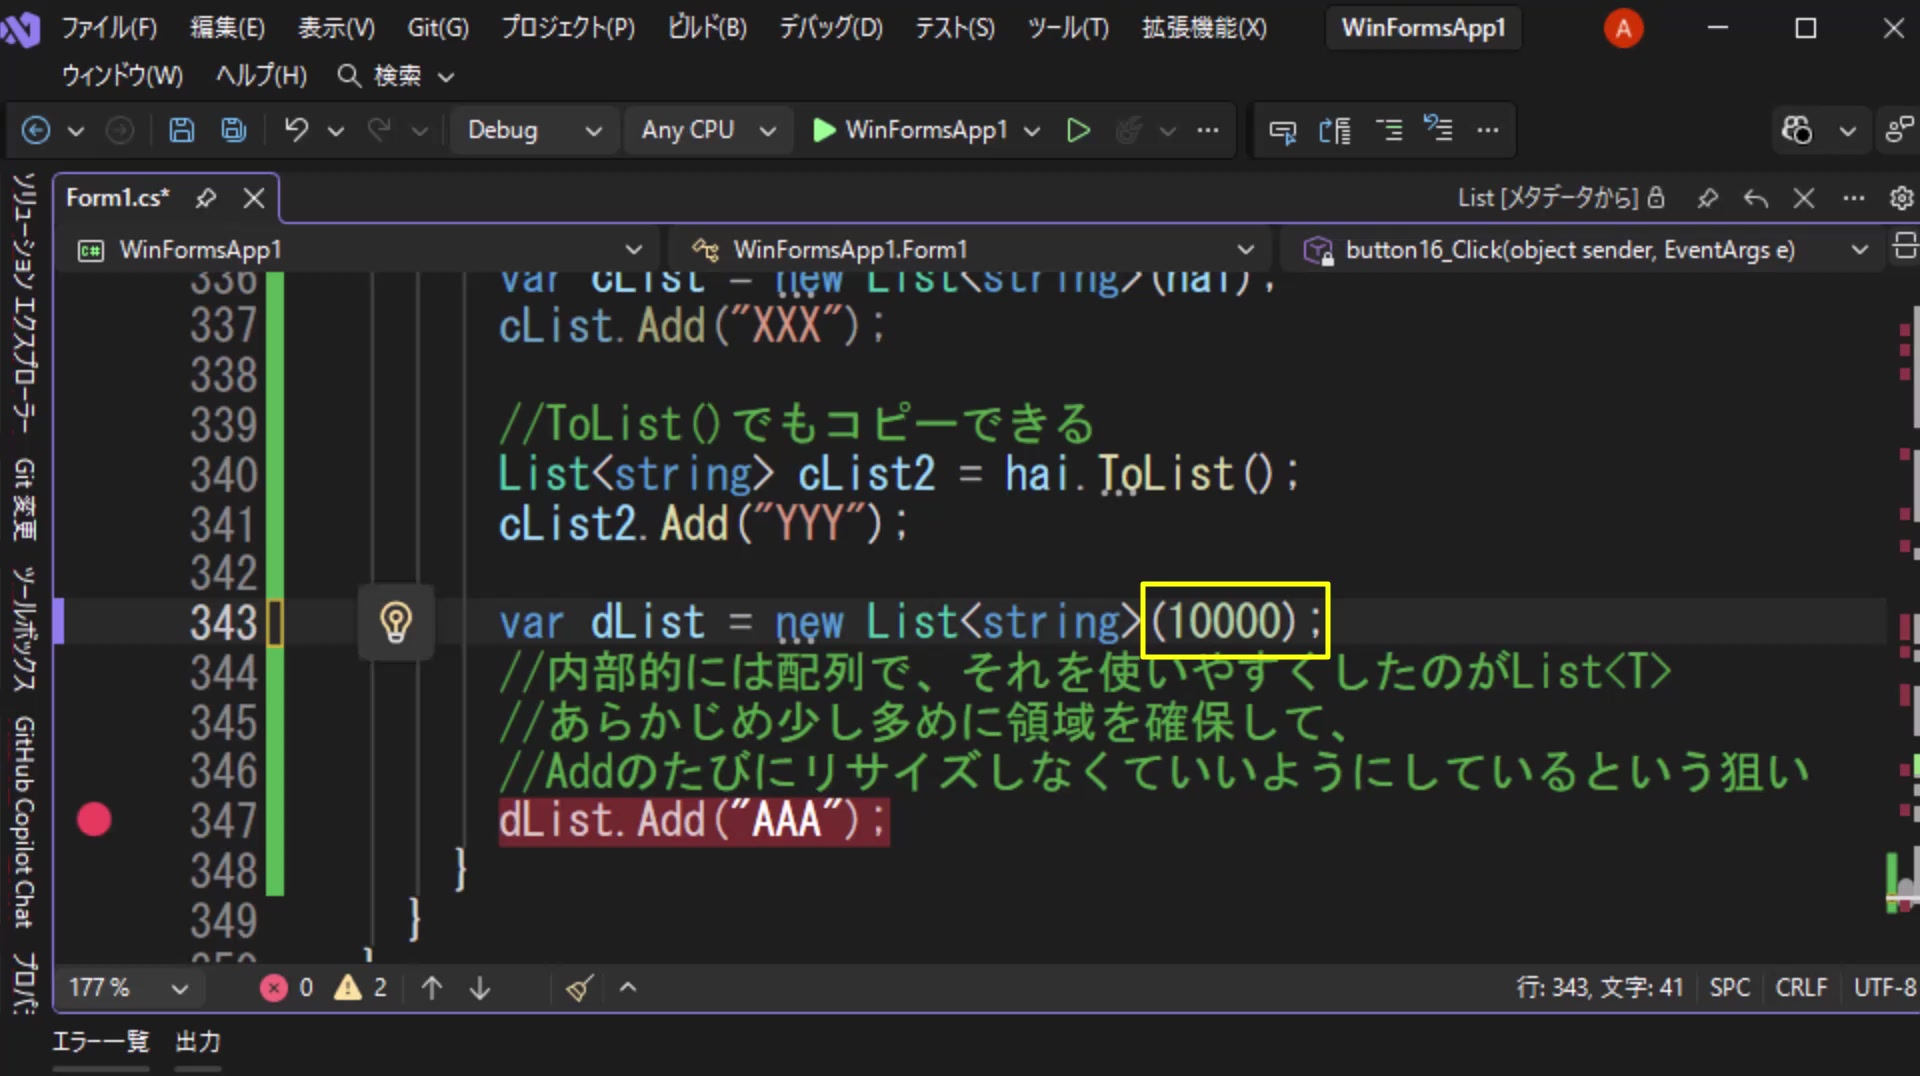
Task: Open the デバッグ(D) menu
Action: coord(831,28)
